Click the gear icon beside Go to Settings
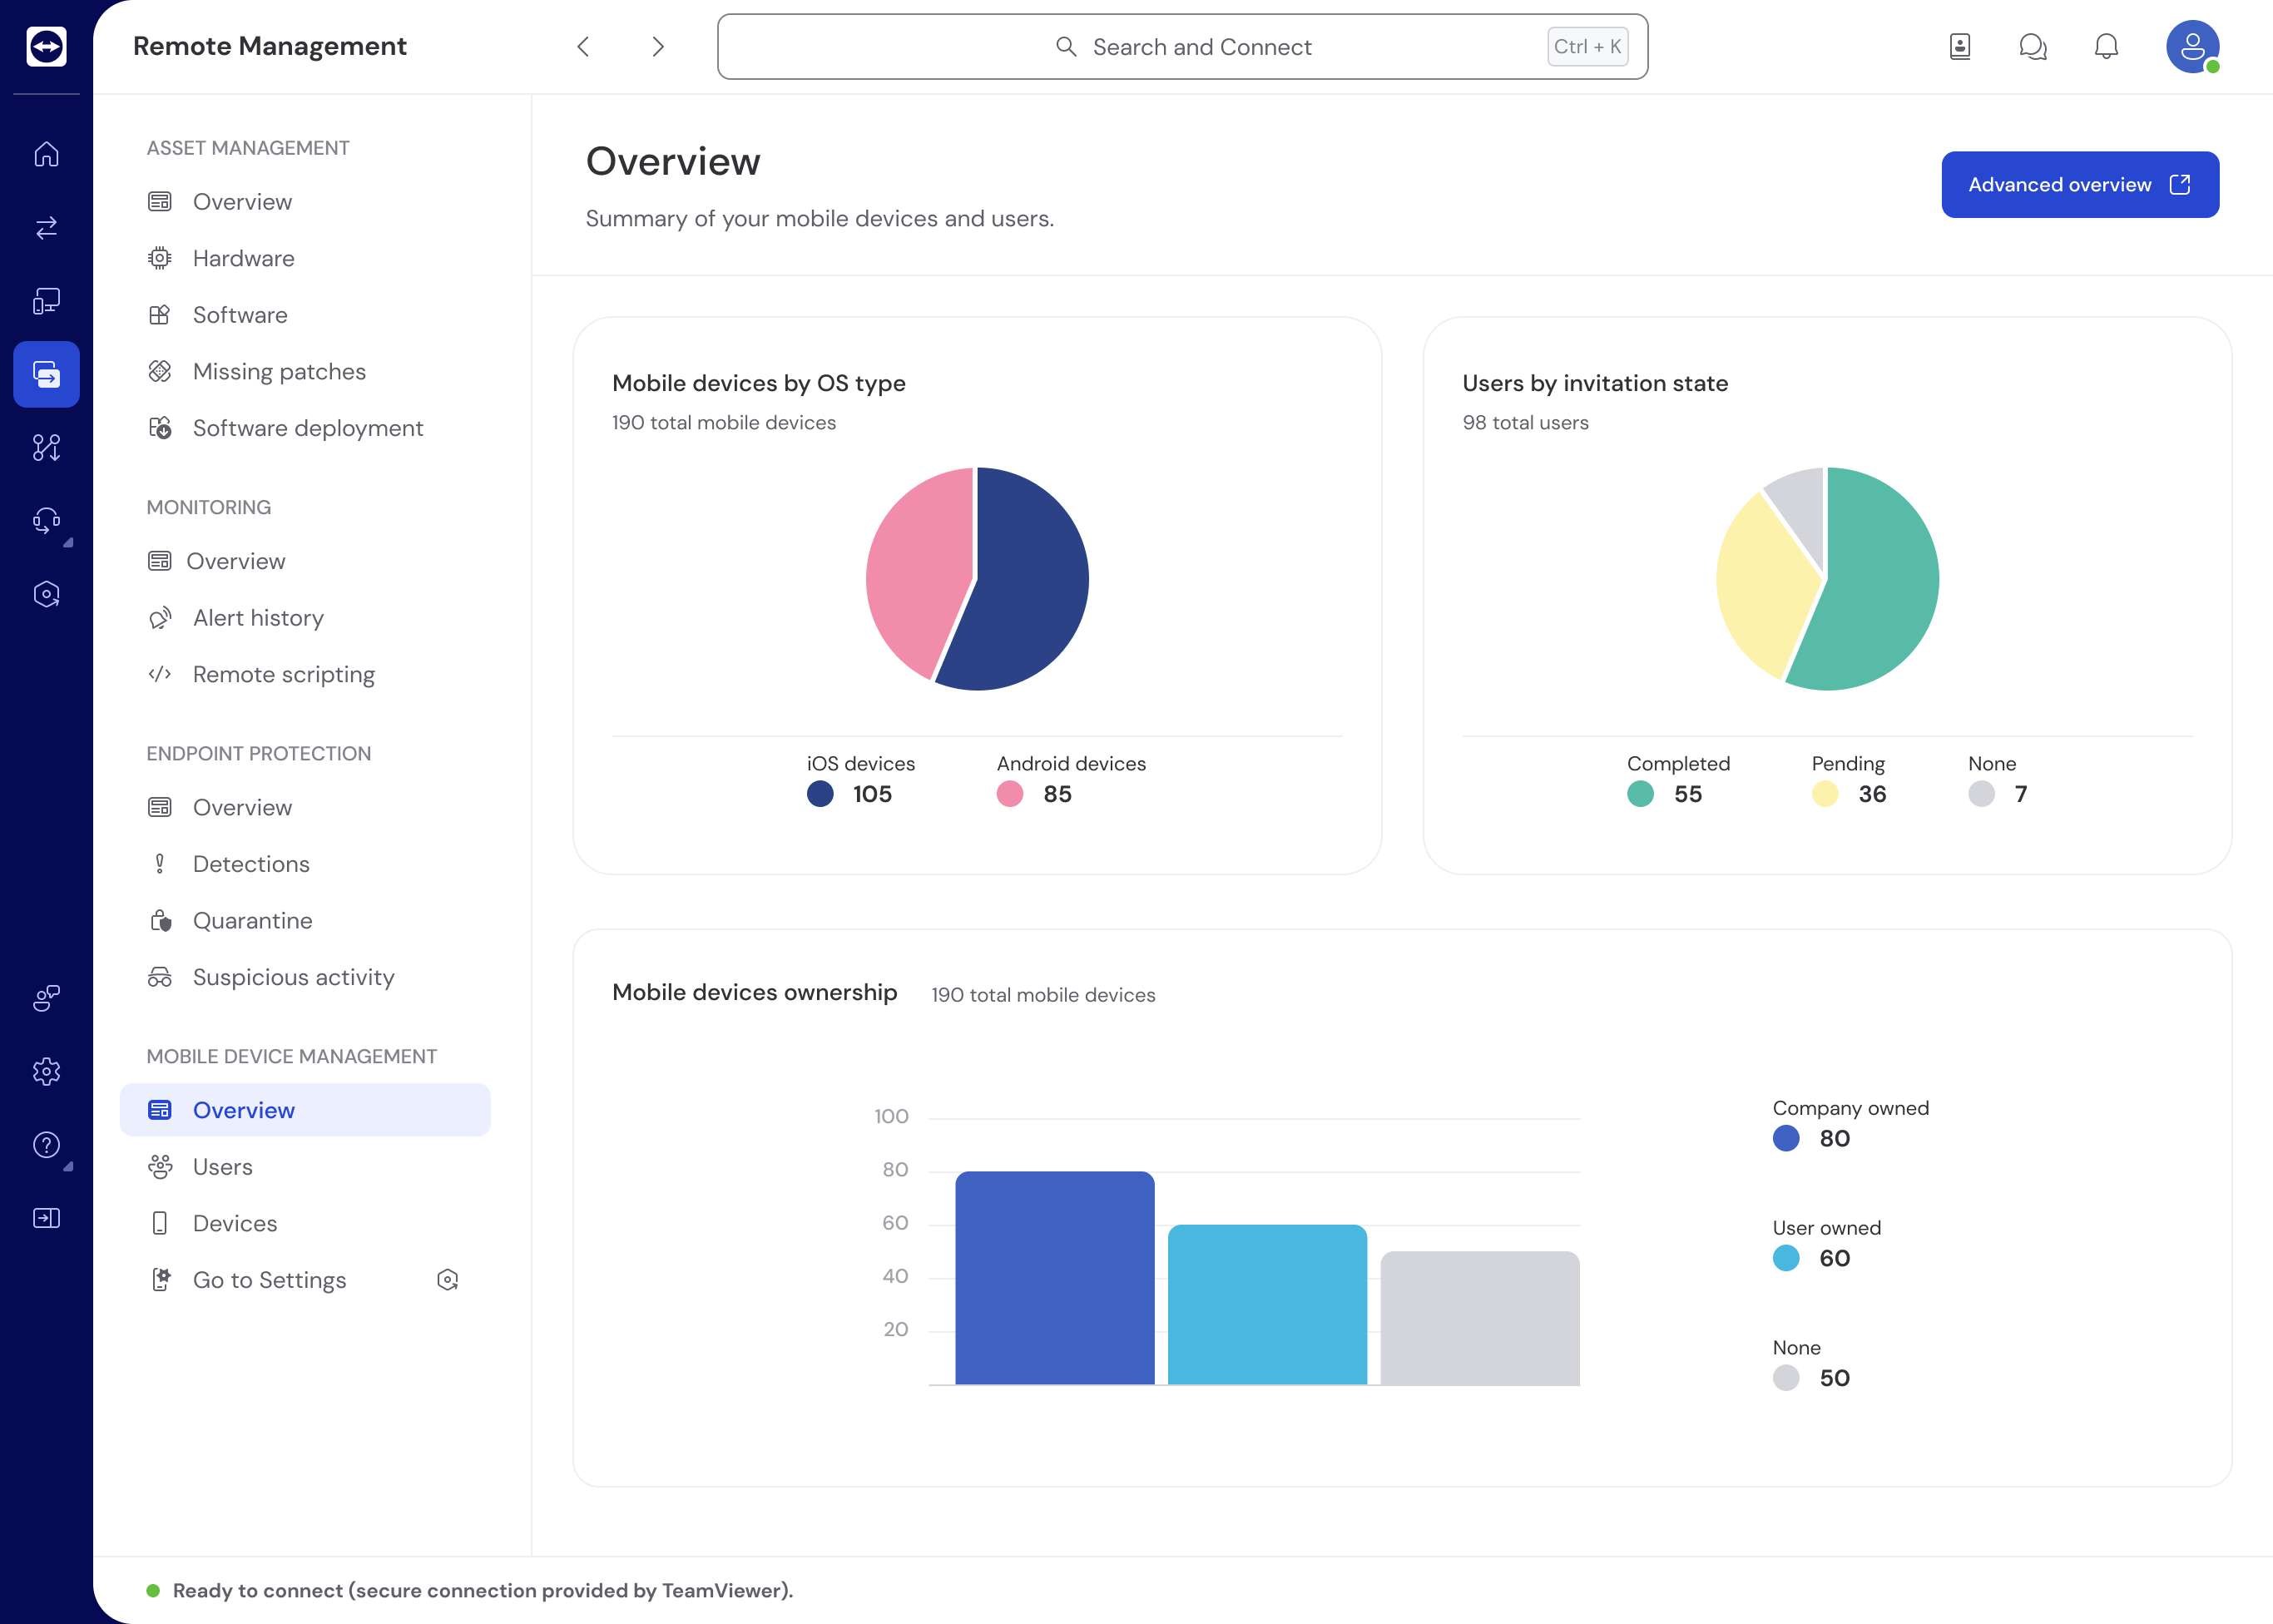2273x1624 pixels. tap(448, 1279)
